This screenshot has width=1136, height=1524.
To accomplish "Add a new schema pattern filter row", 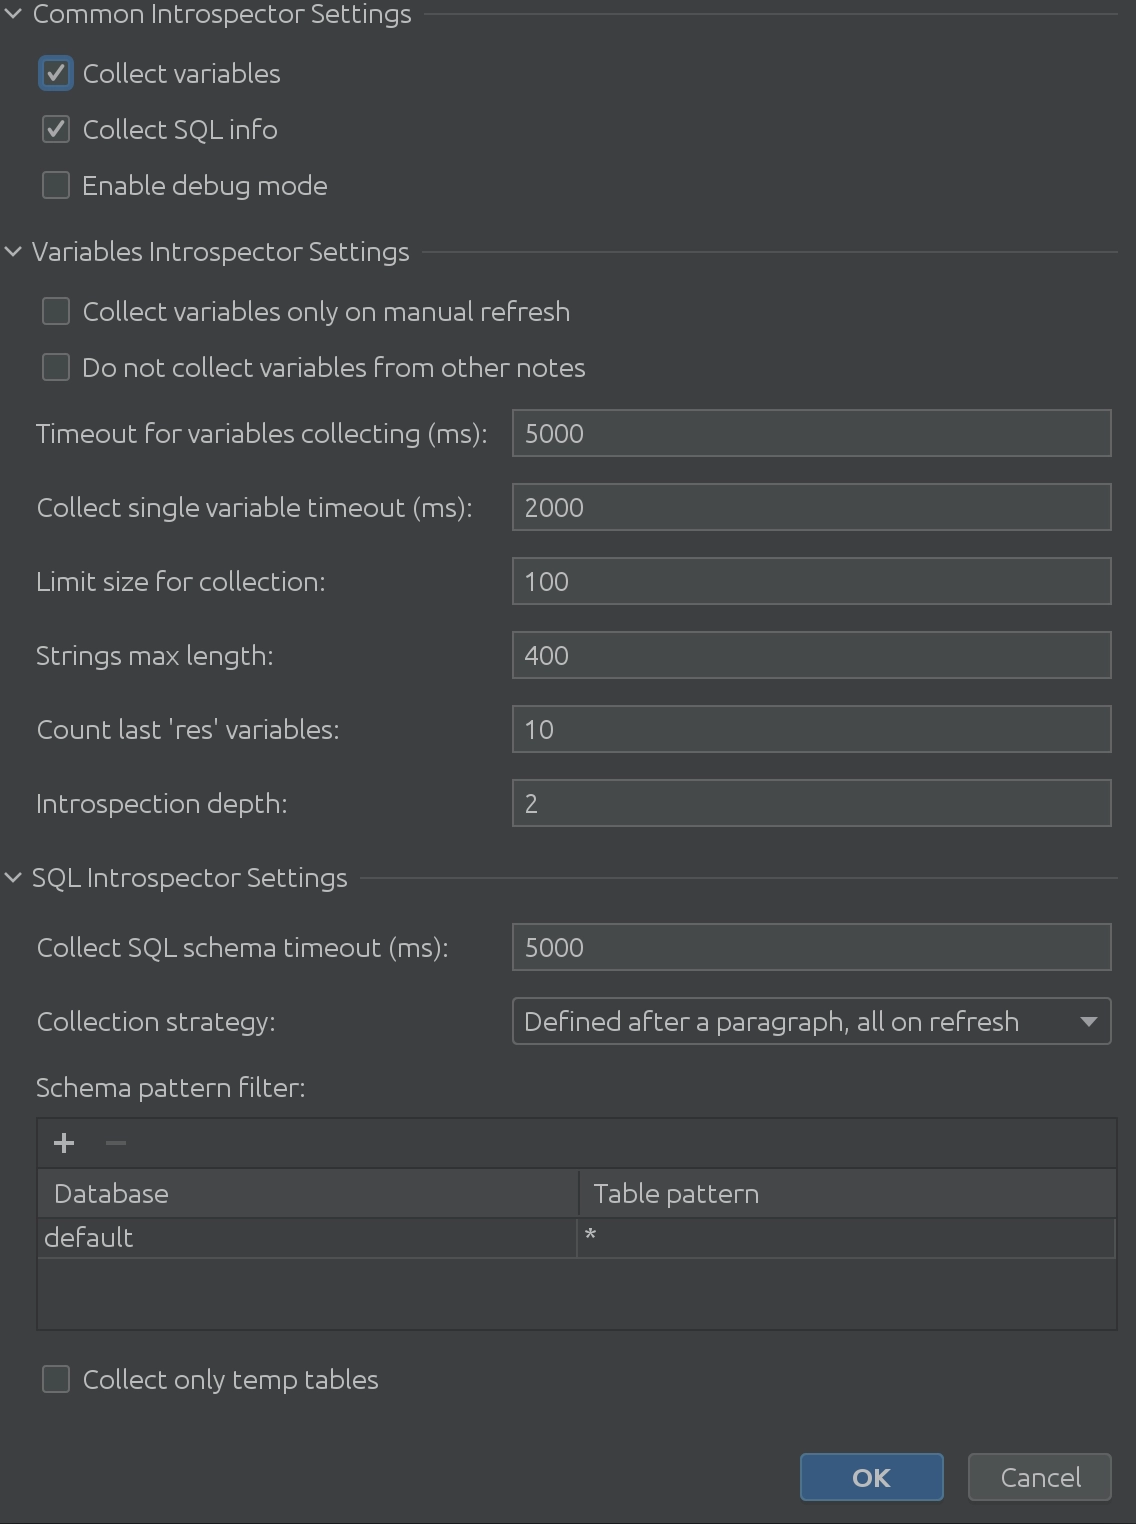I will pyautogui.click(x=64, y=1143).
